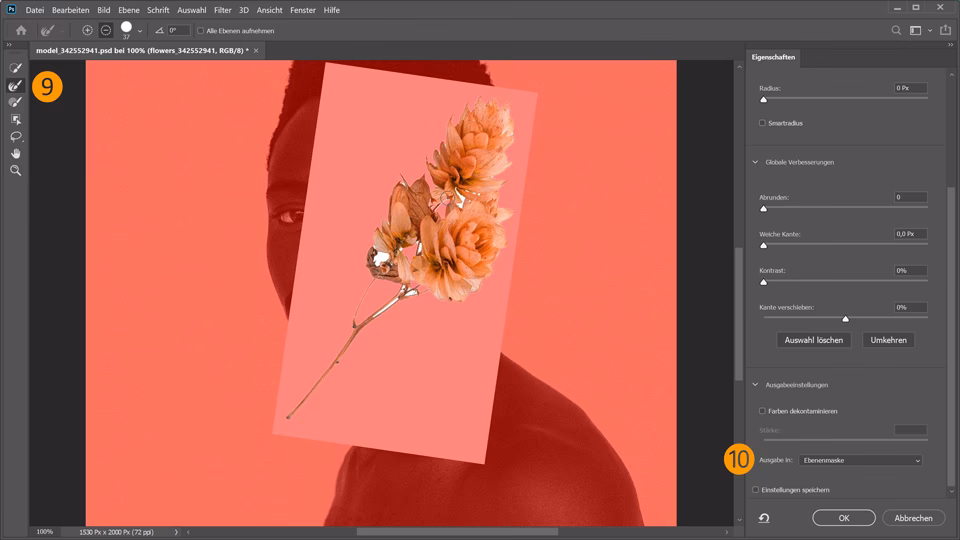The height and width of the screenshot is (540, 960).
Task: Click the canvas horizontal scrollbar
Action: (457, 532)
